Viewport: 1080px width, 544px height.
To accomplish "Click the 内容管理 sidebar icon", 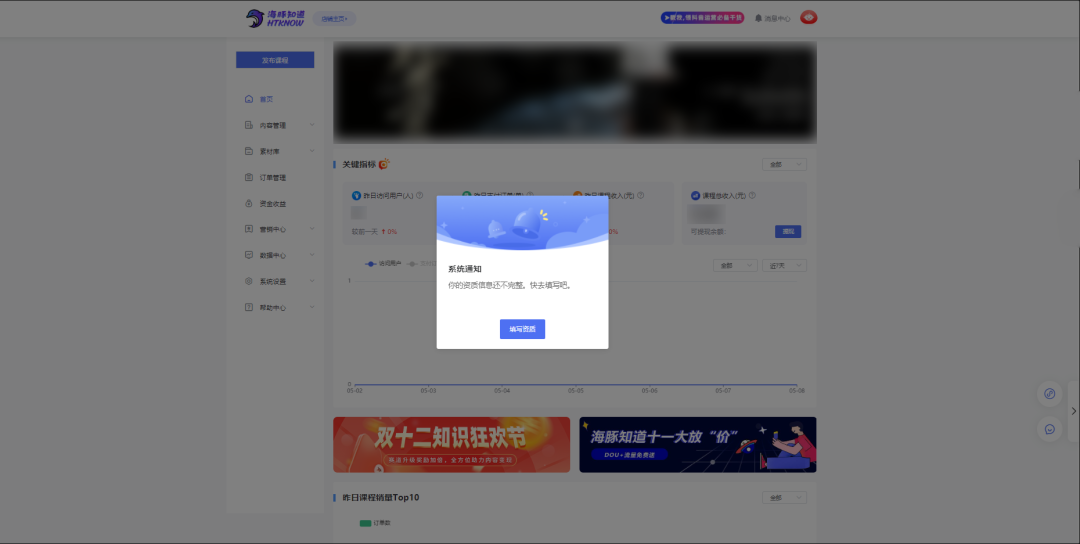I will coord(249,125).
